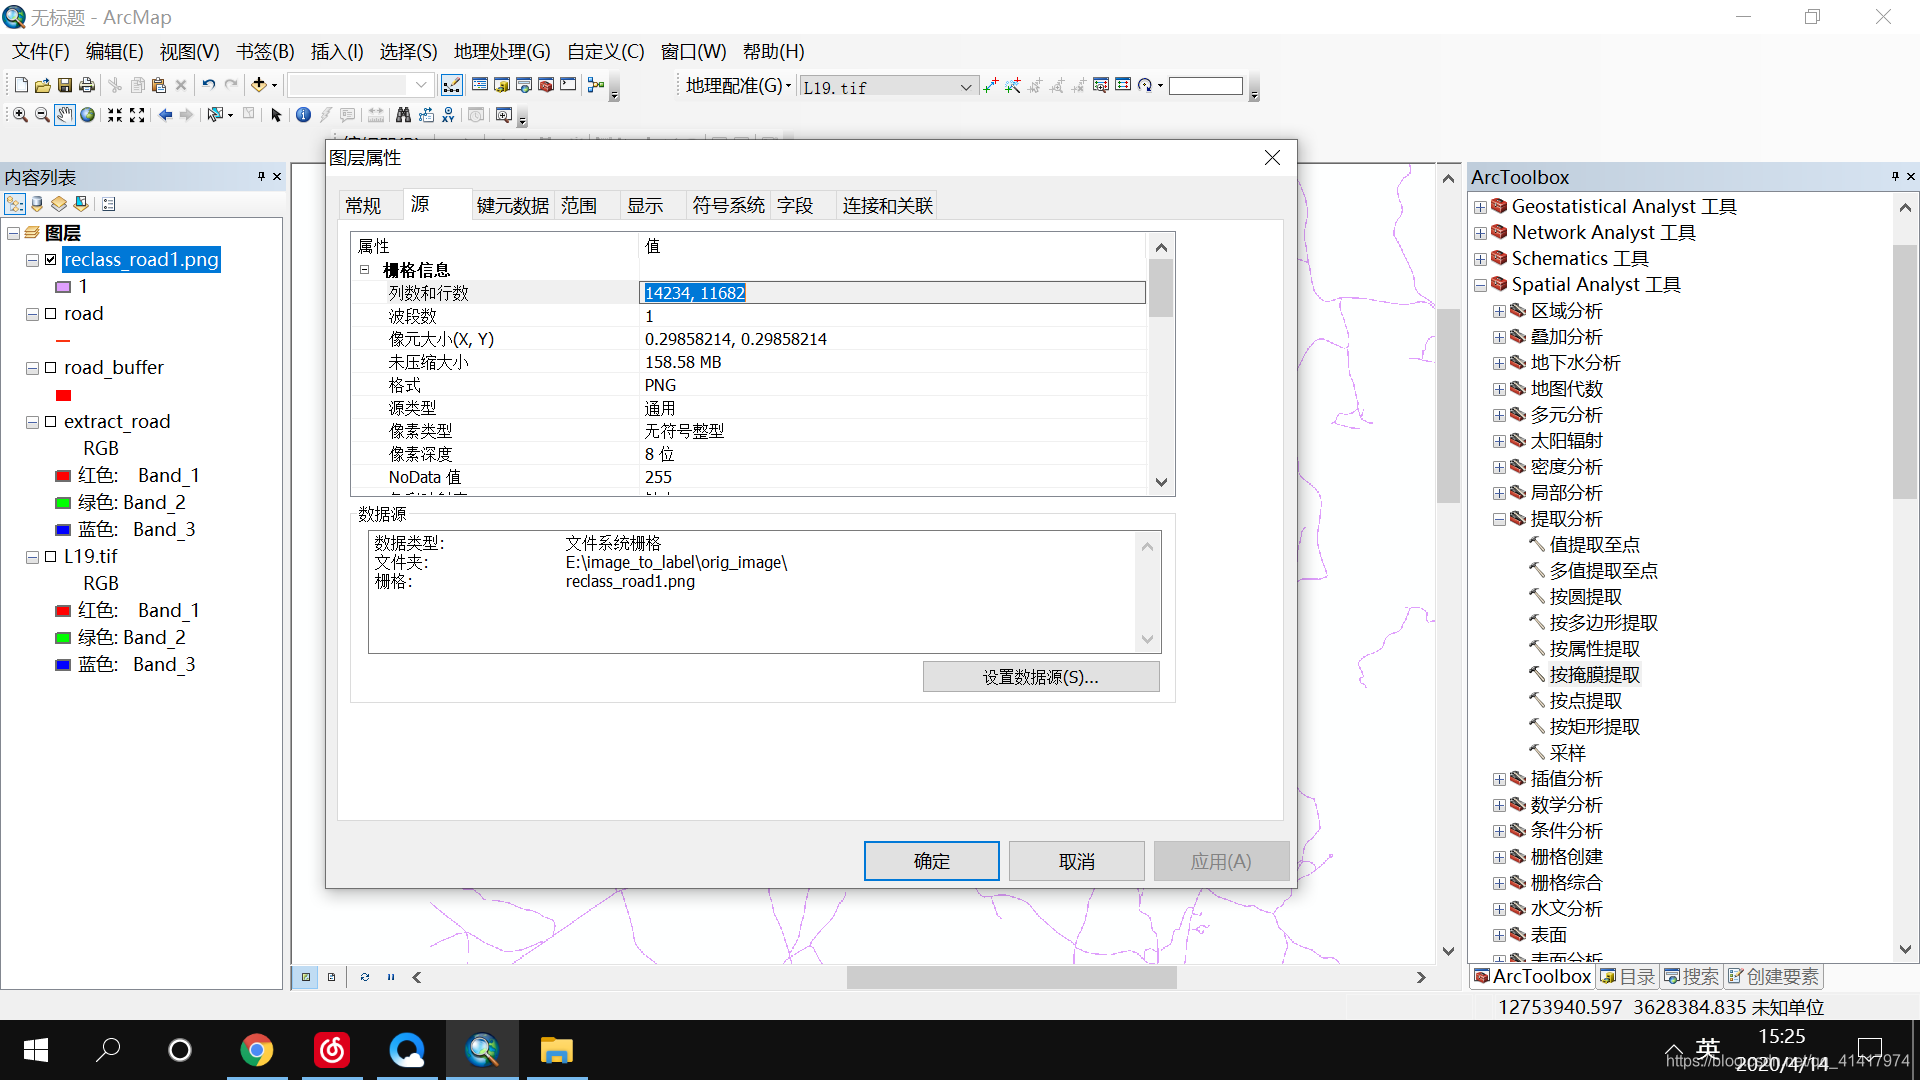The height and width of the screenshot is (1080, 1920).
Task: Switch contents list to List By Selection
Action: click(x=81, y=204)
